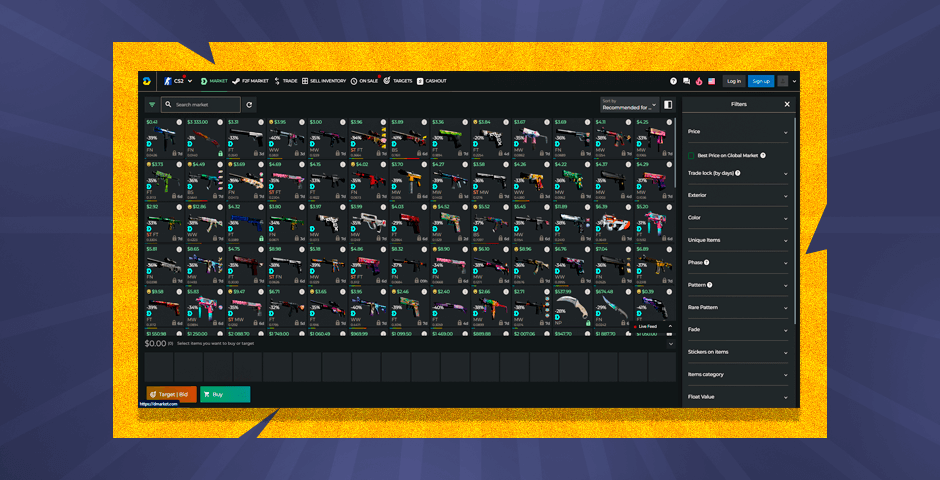The height and width of the screenshot is (480, 940).
Task: Click the blue Sign up button
Action: coord(761,81)
